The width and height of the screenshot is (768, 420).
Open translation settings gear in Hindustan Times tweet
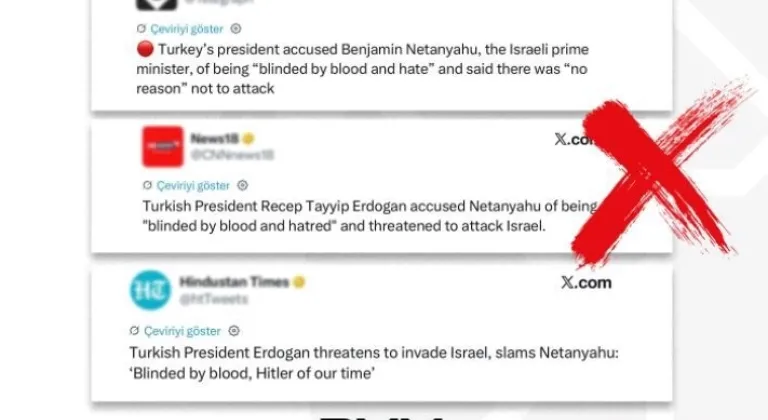[x=234, y=331]
